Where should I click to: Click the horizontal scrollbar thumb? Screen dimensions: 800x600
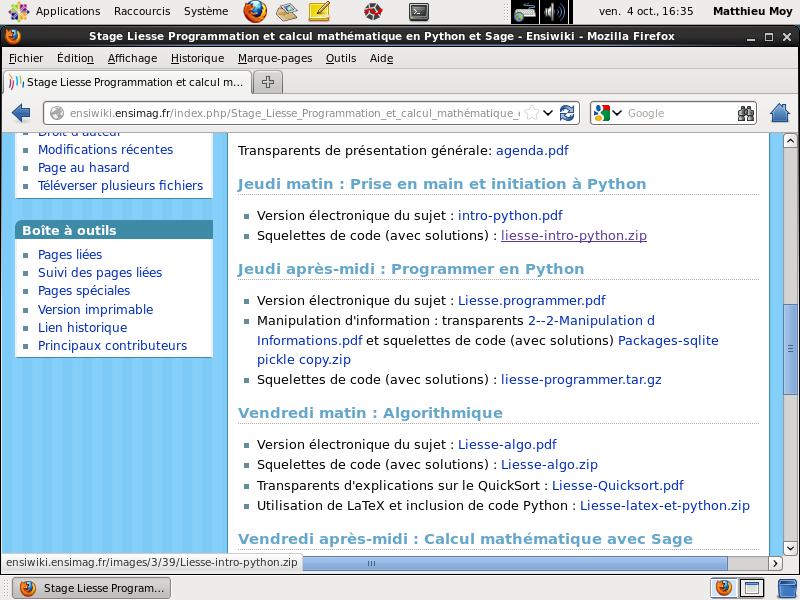tap(515, 563)
